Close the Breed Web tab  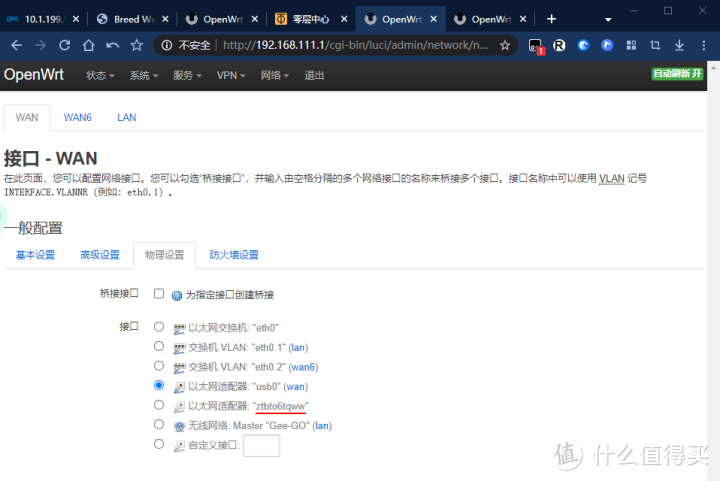[x=165, y=19]
